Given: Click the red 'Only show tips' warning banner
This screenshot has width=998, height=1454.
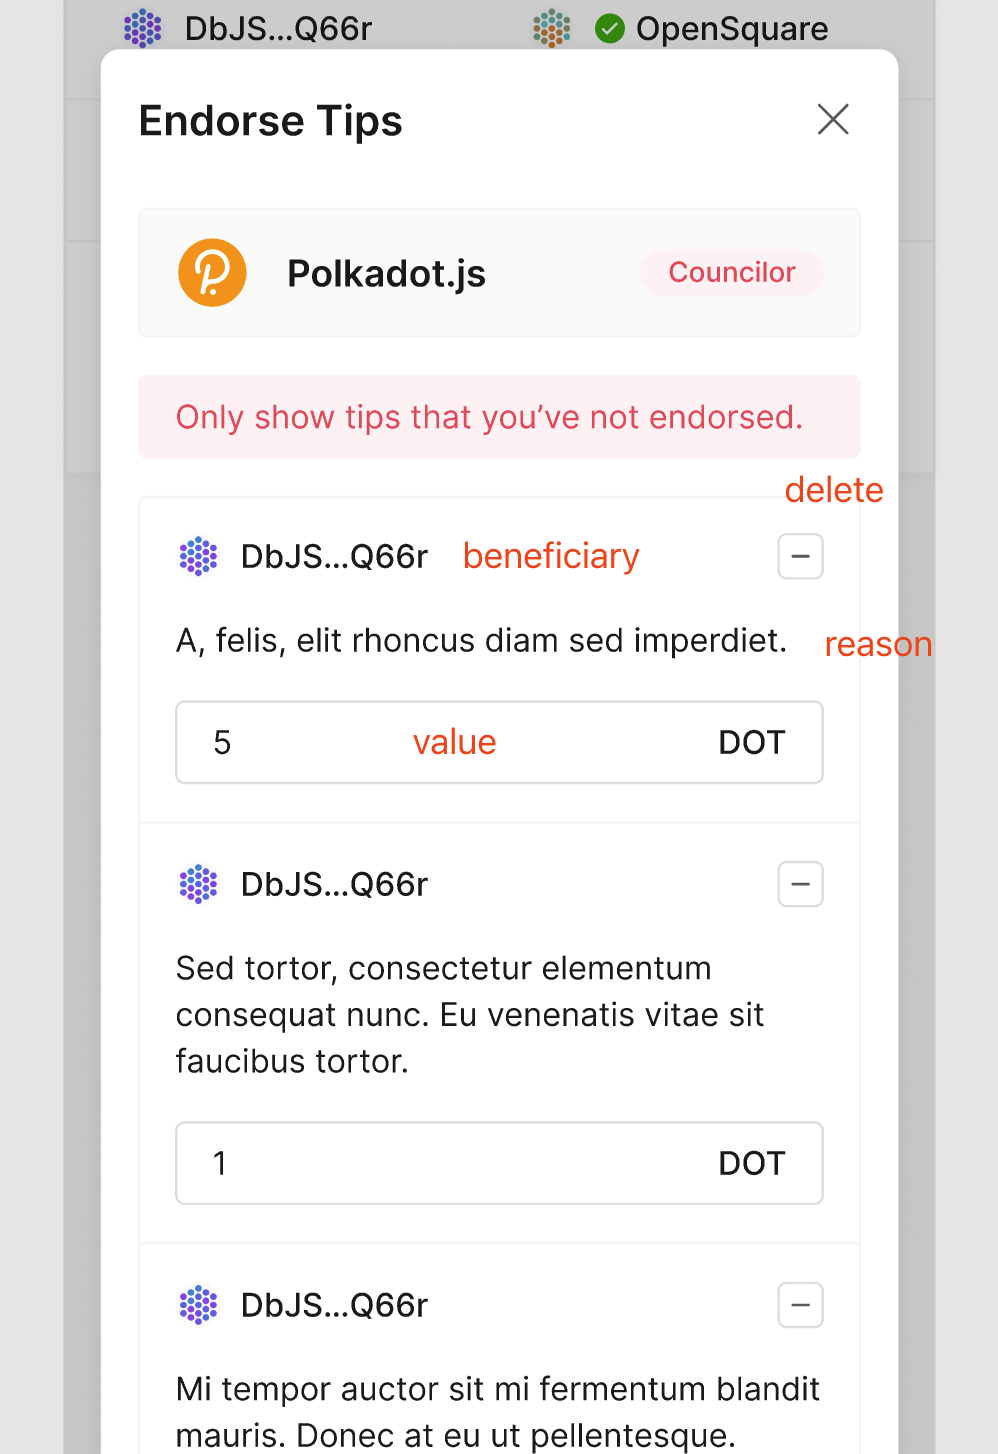Looking at the screenshot, I should coord(499,417).
